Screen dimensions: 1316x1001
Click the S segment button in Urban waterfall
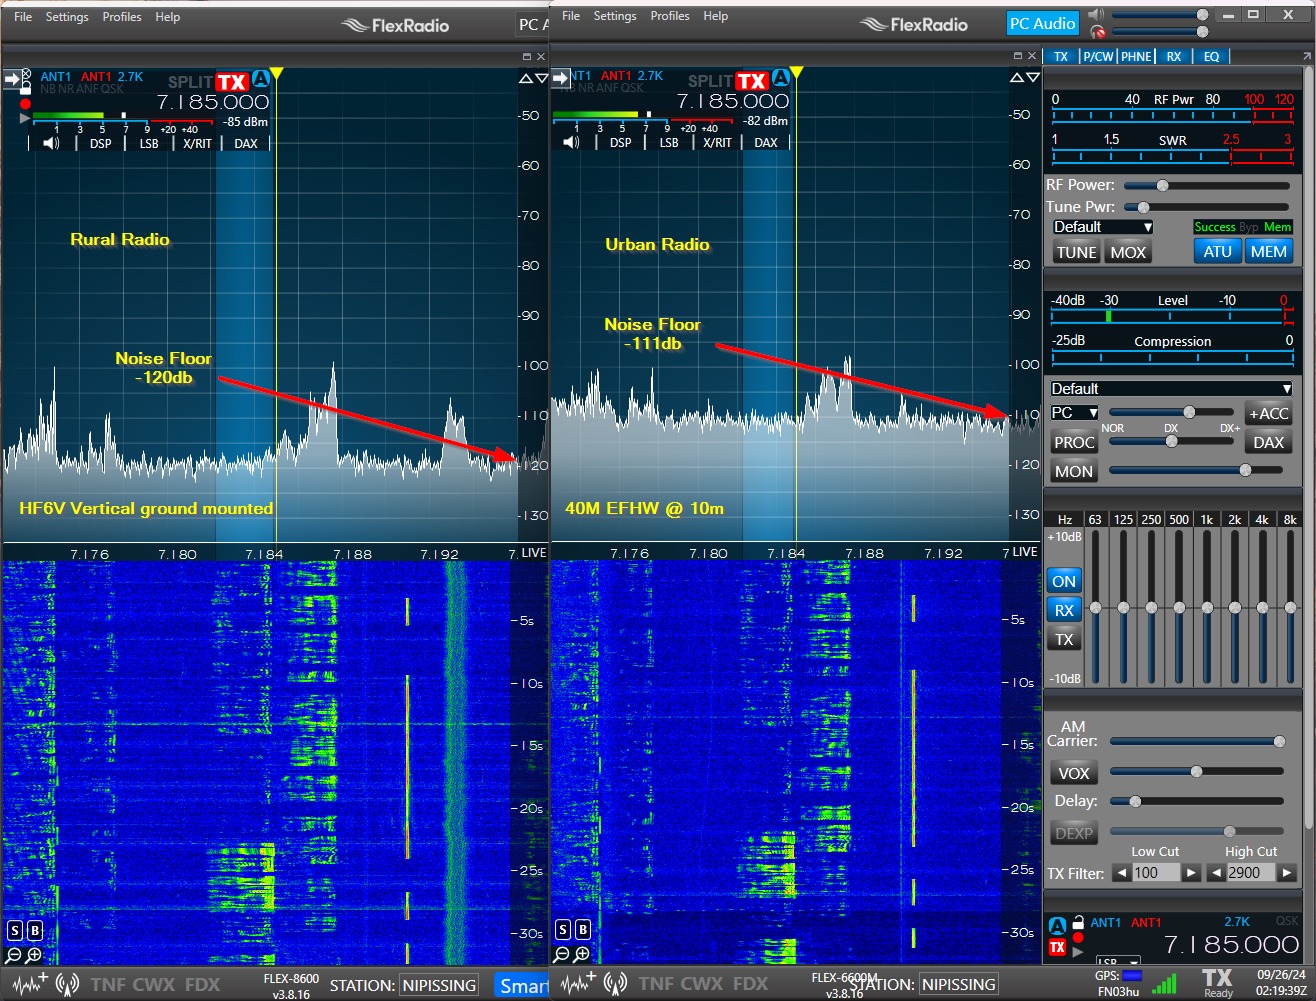(563, 930)
